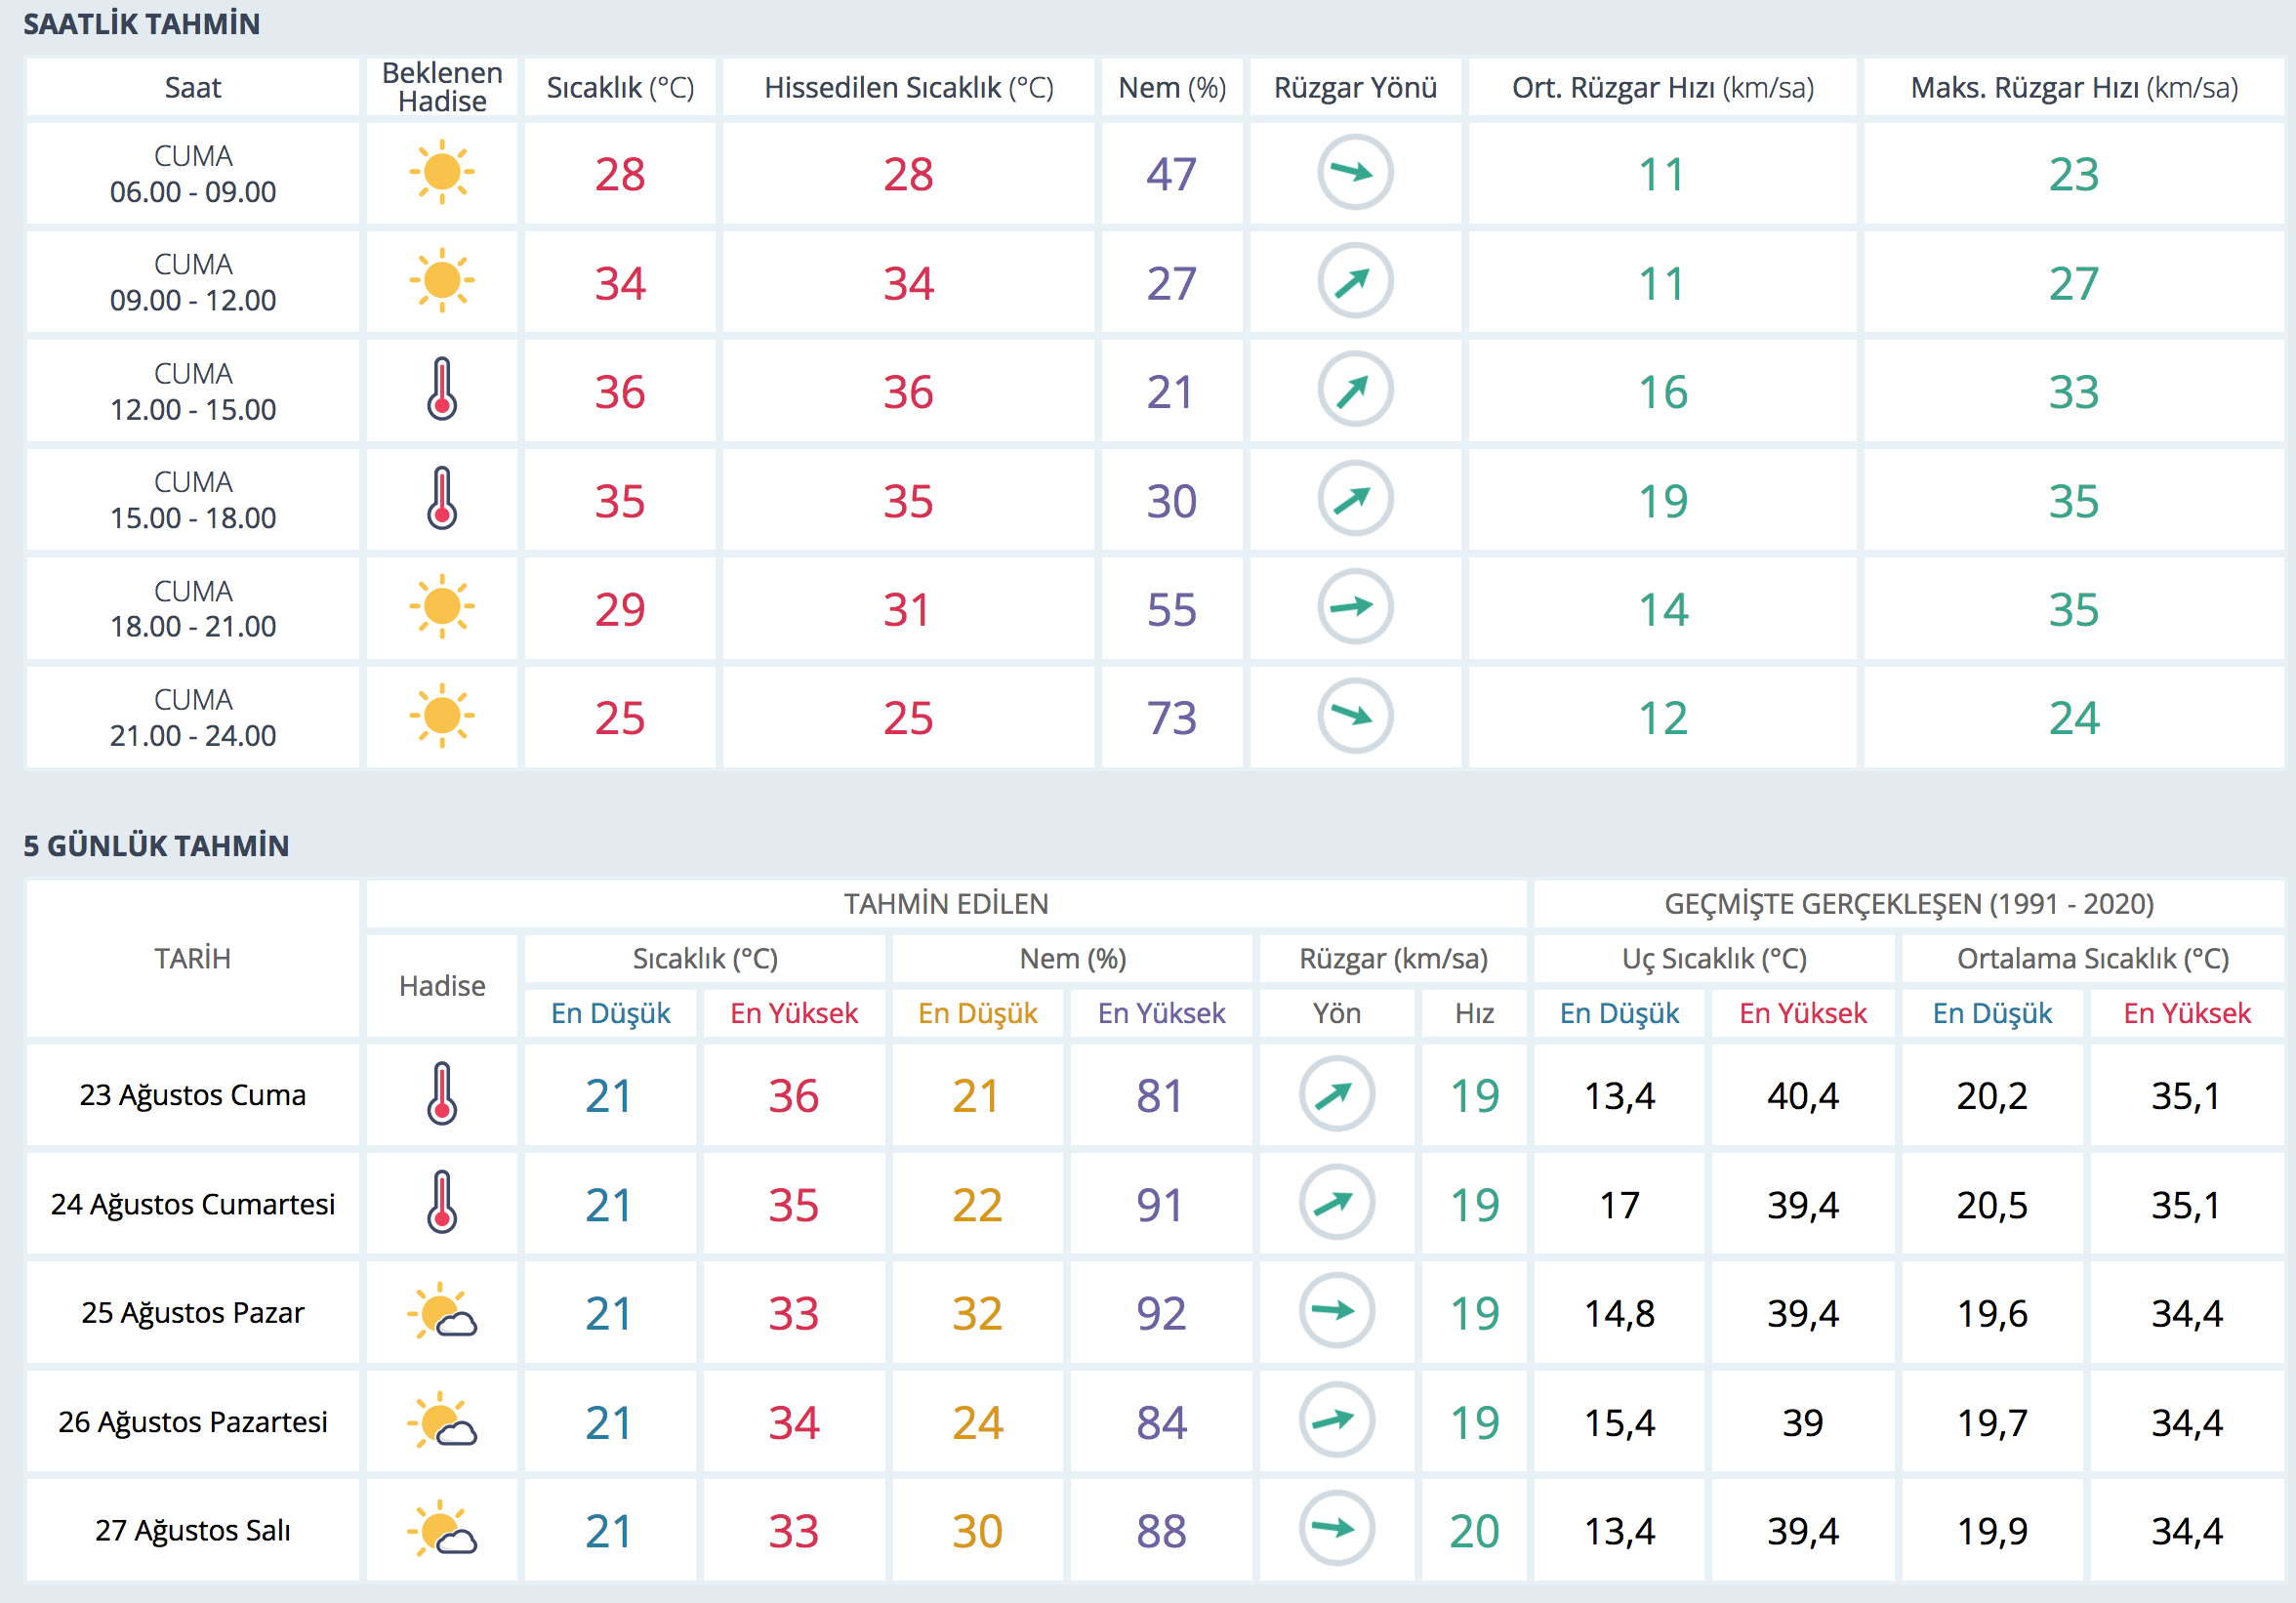2296x1603 pixels.
Task: Select the 26 Ağustos Pazartesi date cell
Action: click(x=193, y=1421)
